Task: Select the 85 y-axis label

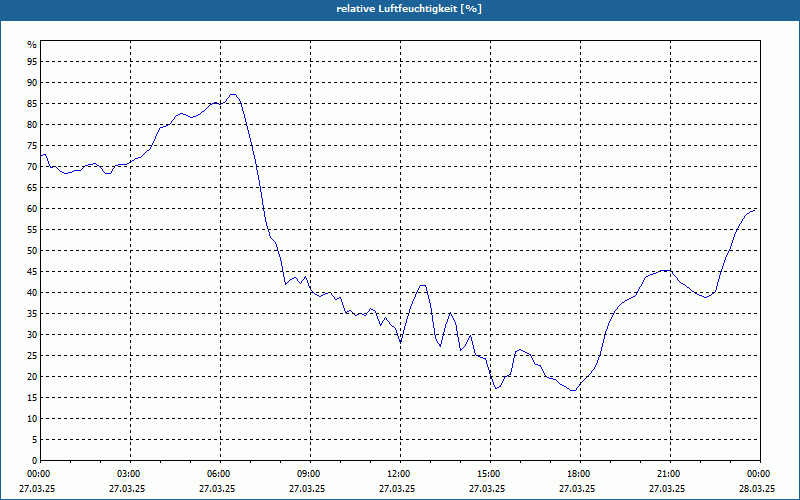Action: [x=32, y=104]
